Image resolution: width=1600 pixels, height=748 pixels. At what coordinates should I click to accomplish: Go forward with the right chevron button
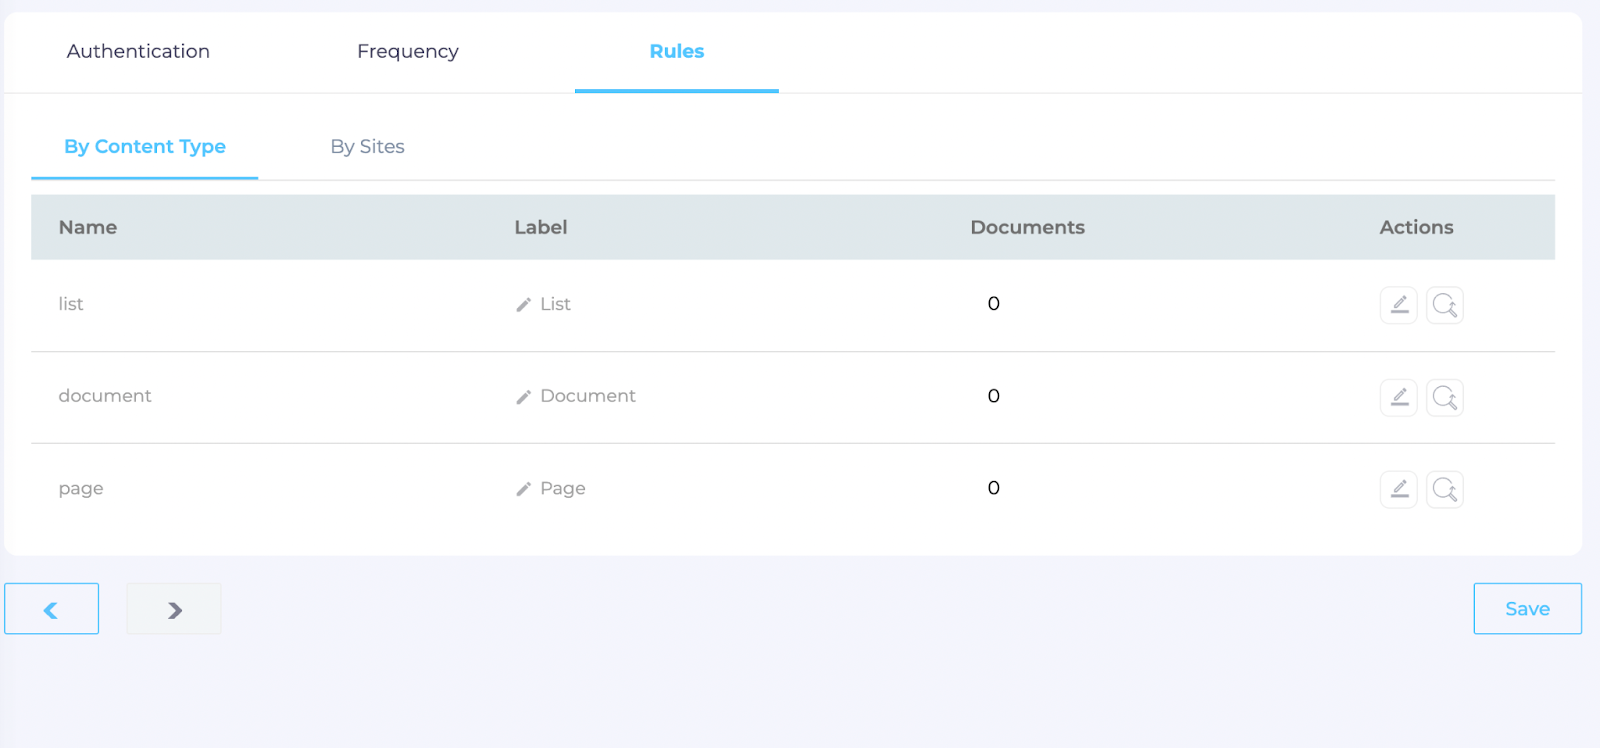point(174,609)
